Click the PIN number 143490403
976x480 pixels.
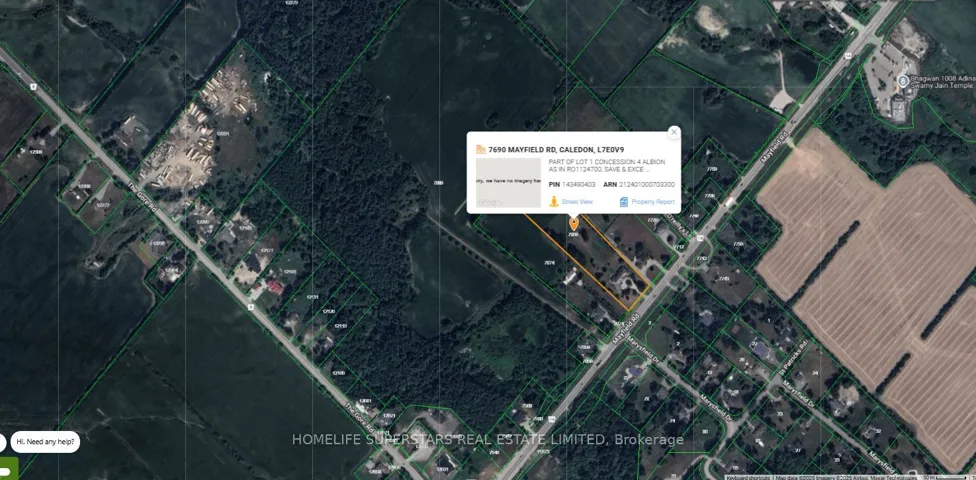578,185
